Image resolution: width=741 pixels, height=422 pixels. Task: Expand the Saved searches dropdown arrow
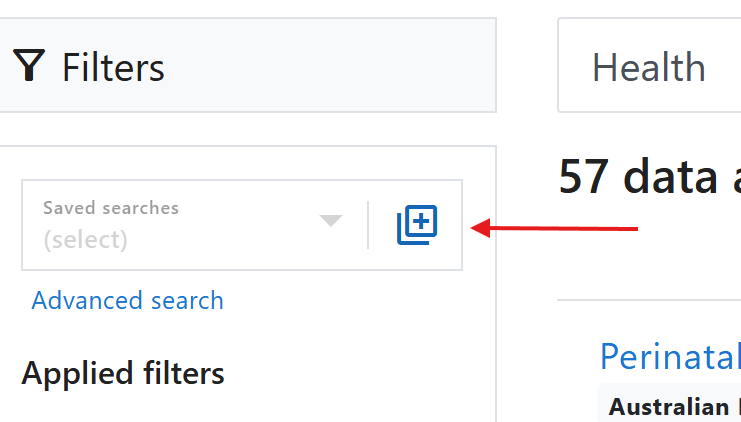(x=330, y=220)
